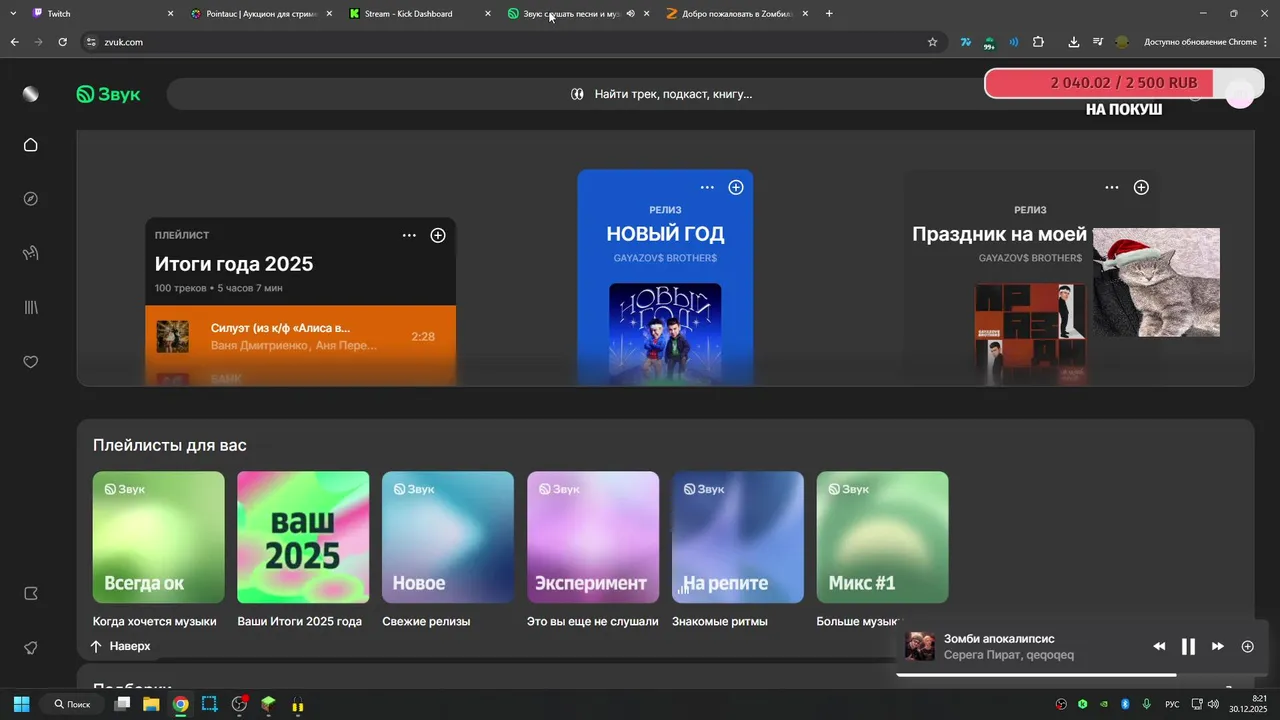This screenshot has height=720, width=1280.
Task: Pause the currently playing track
Action: coord(1188,646)
